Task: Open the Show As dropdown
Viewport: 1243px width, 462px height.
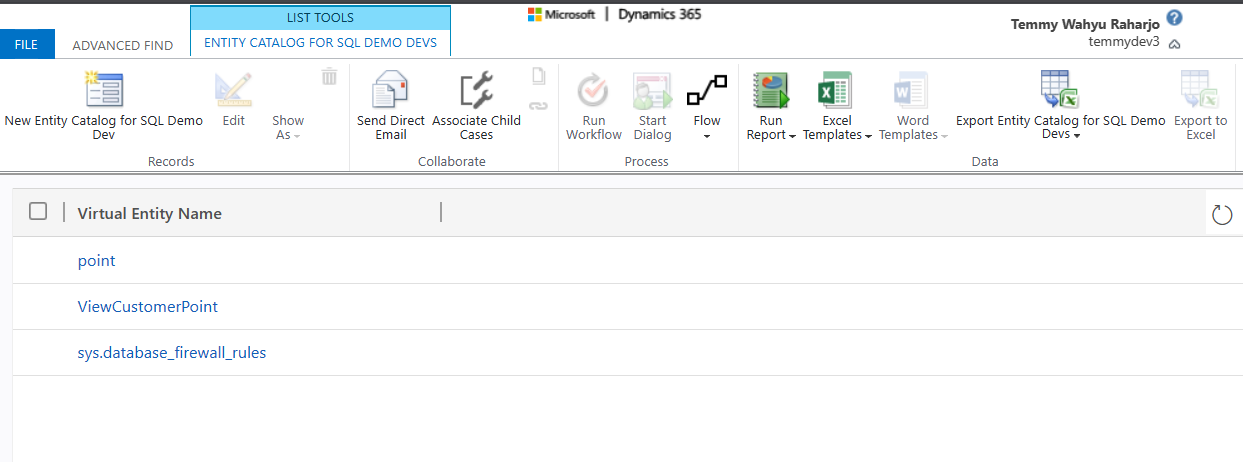Action: (x=288, y=128)
